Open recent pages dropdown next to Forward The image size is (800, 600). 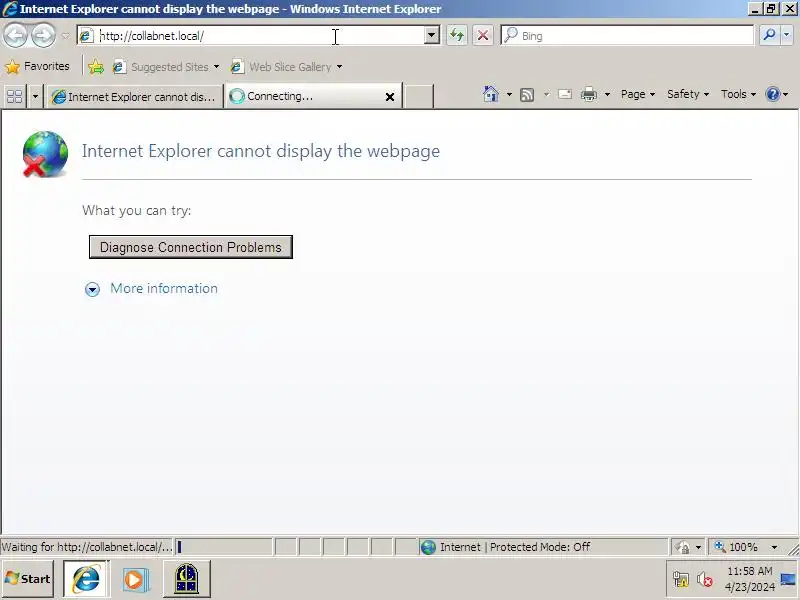coord(65,36)
